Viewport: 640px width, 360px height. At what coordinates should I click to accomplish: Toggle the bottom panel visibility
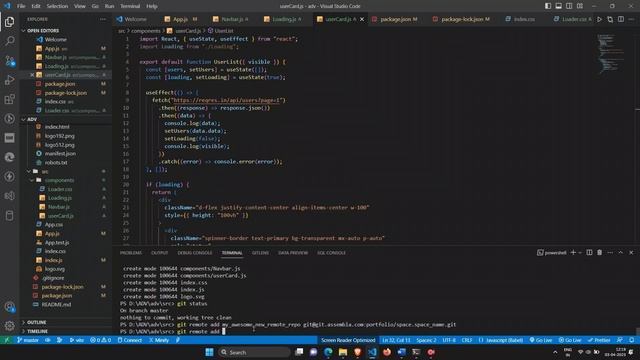(x=558, y=6)
